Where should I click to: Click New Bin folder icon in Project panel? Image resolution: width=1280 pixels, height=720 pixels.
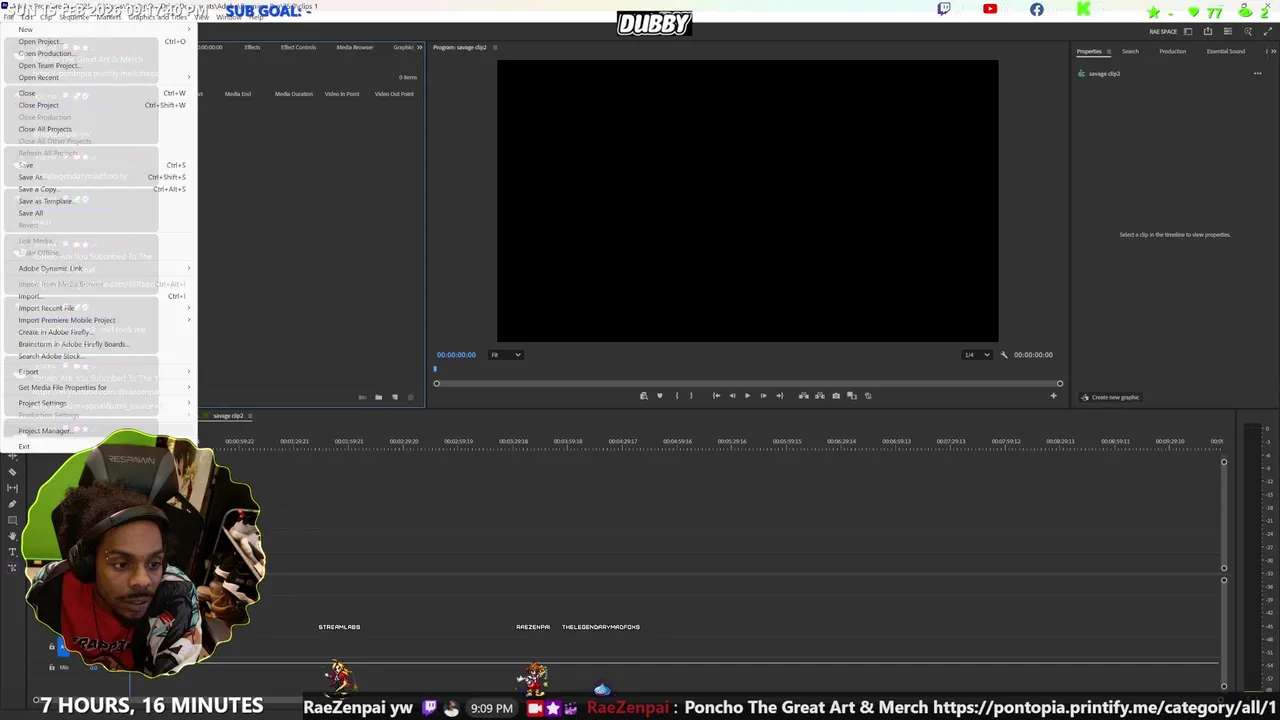coord(378,398)
